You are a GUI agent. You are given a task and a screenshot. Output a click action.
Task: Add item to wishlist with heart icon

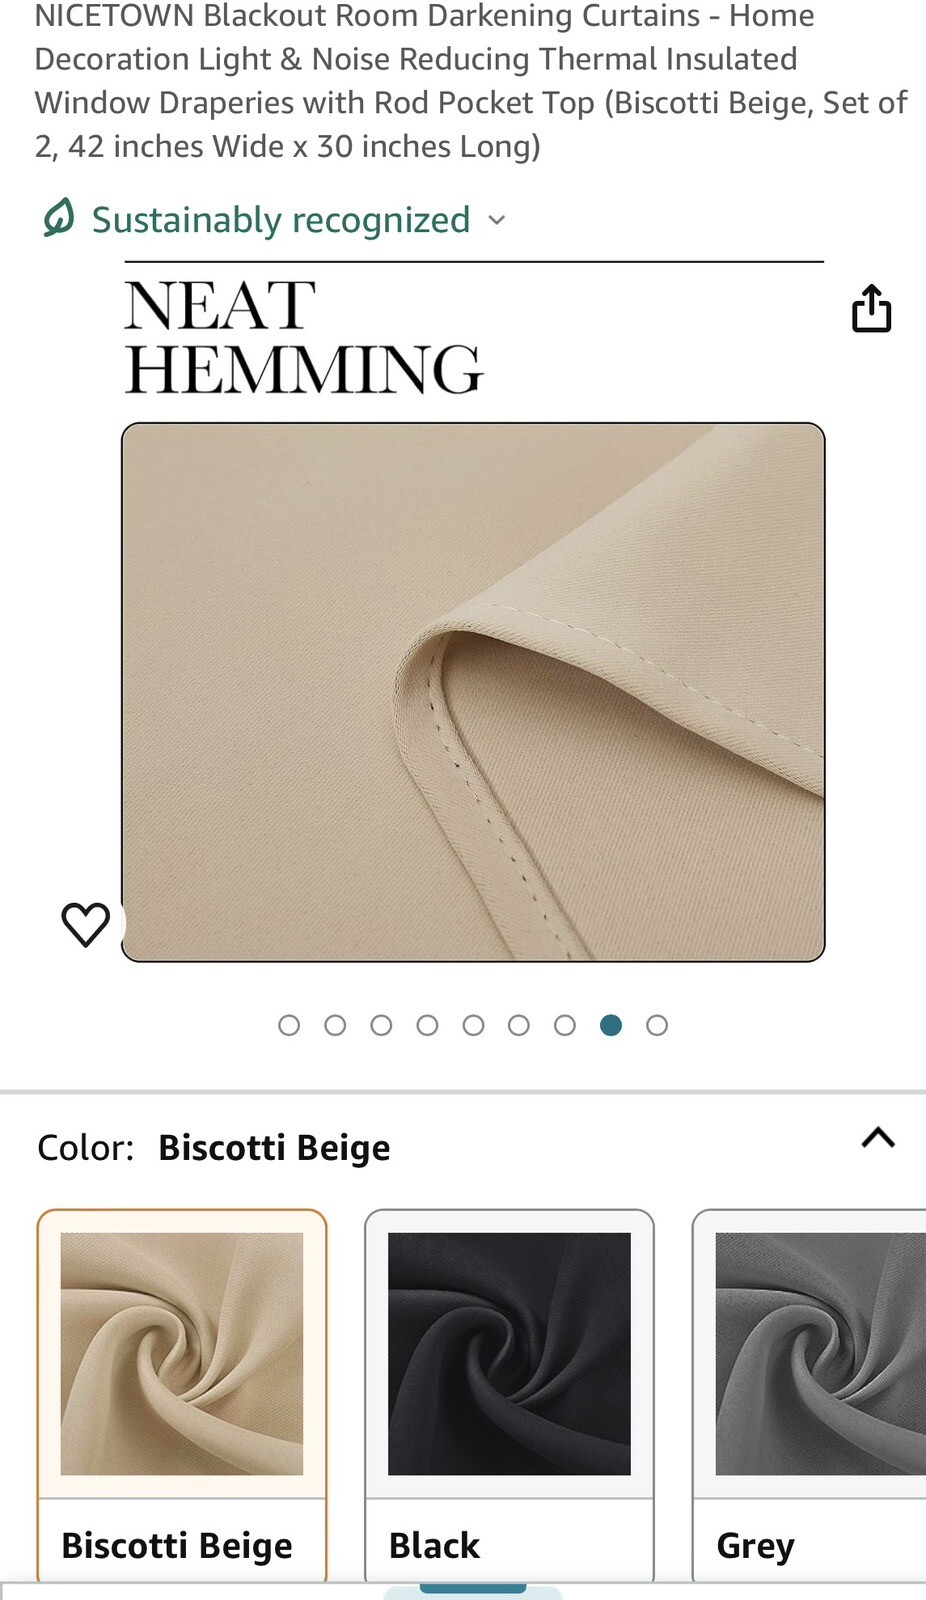pyautogui.click(x=86, y=924)
